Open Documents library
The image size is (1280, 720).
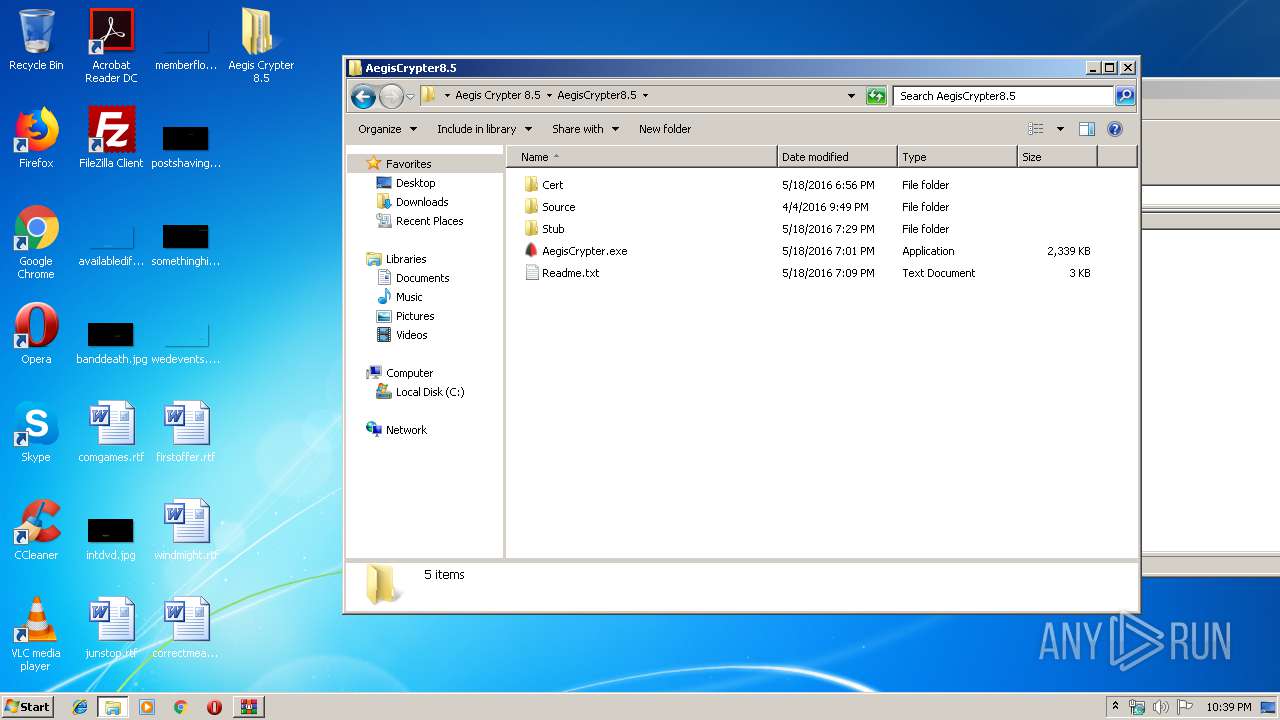(x=422, y=278)
